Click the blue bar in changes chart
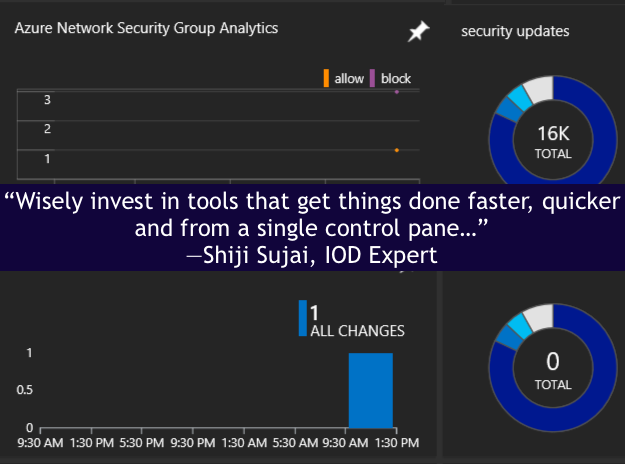This screenshot has width=625, height=464. point(371,390)
